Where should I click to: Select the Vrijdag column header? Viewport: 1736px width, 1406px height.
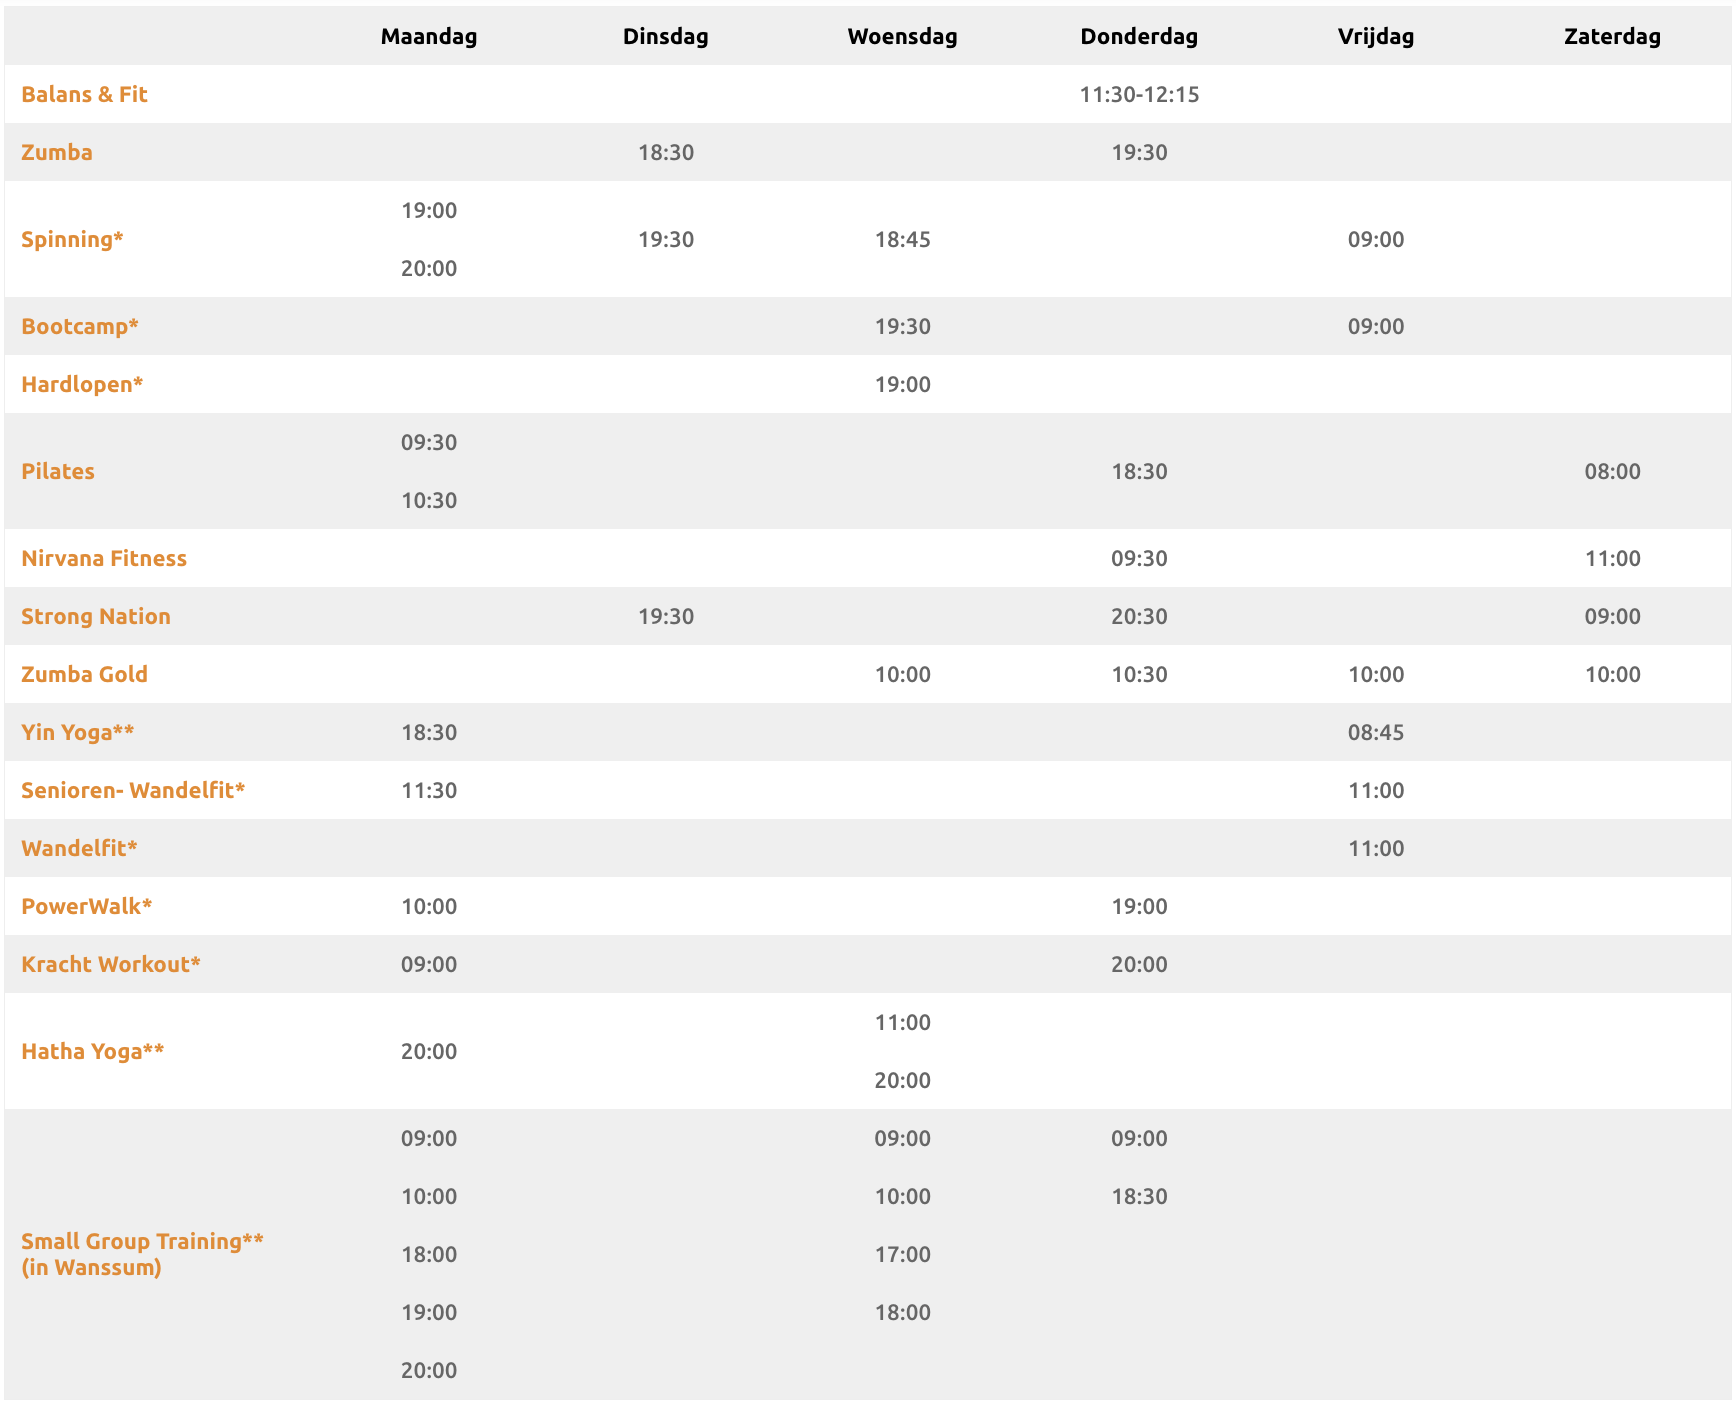click(x=1376, y=37)
